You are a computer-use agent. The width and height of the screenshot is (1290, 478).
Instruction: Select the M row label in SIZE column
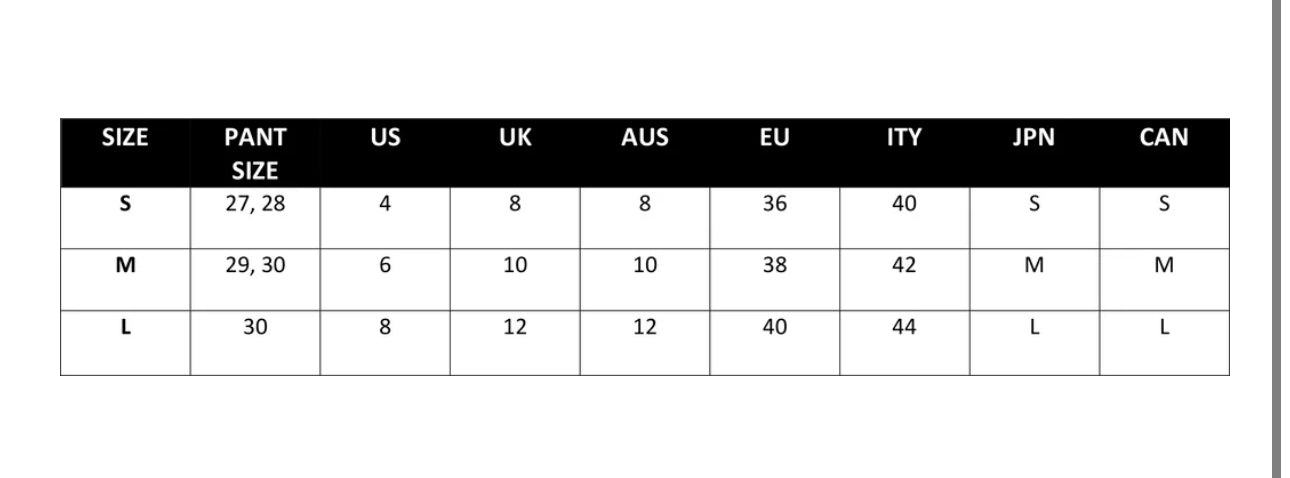[x=125, y=266]
